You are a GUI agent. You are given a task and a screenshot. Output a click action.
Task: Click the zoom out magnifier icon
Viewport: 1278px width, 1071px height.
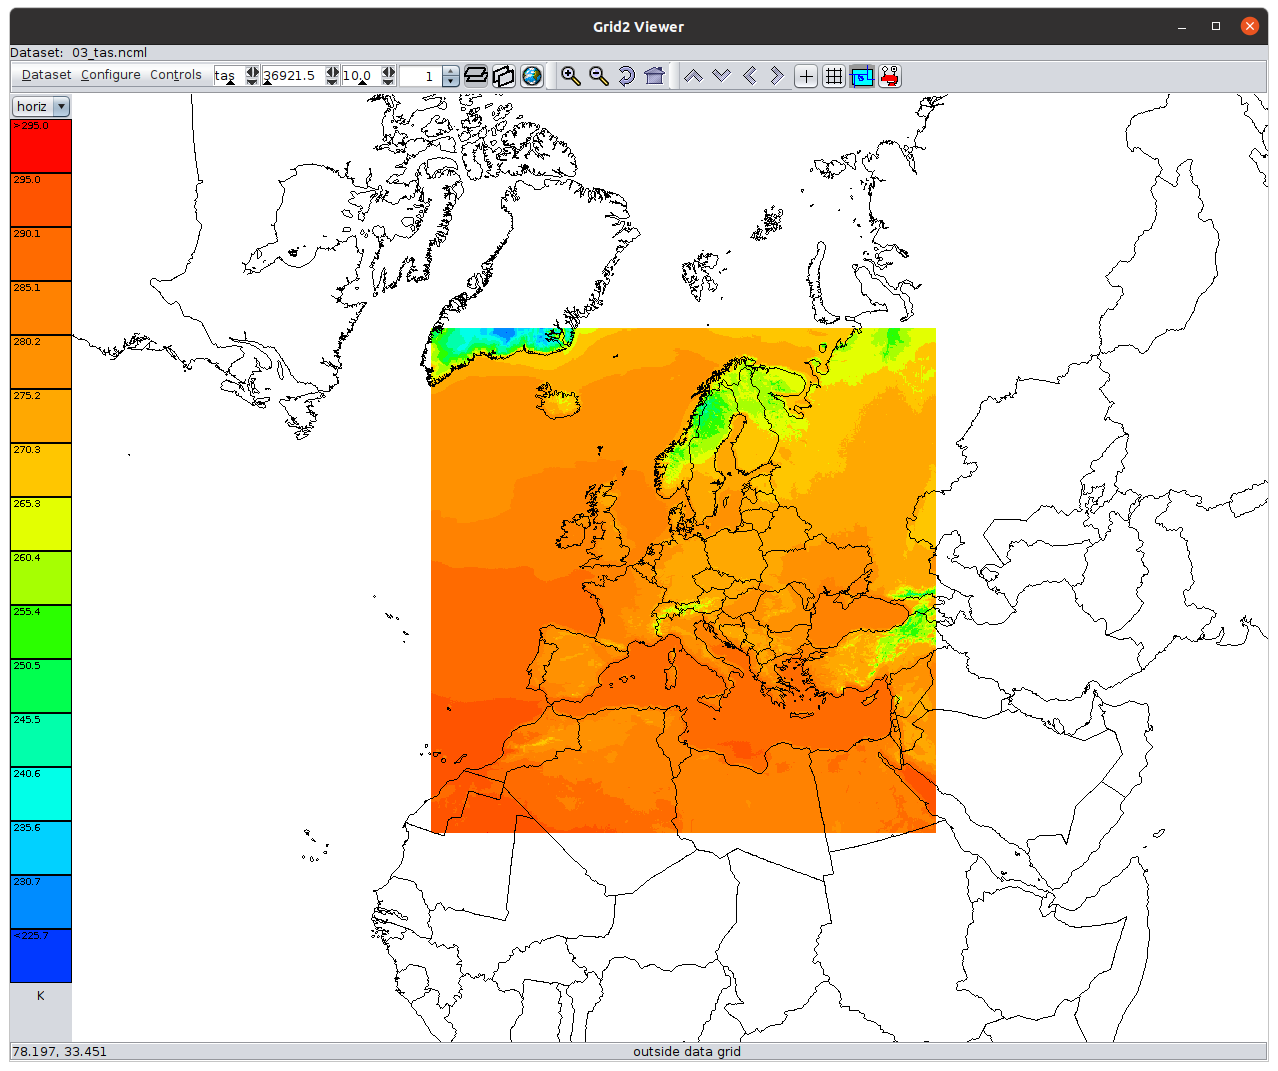[599, 76]
